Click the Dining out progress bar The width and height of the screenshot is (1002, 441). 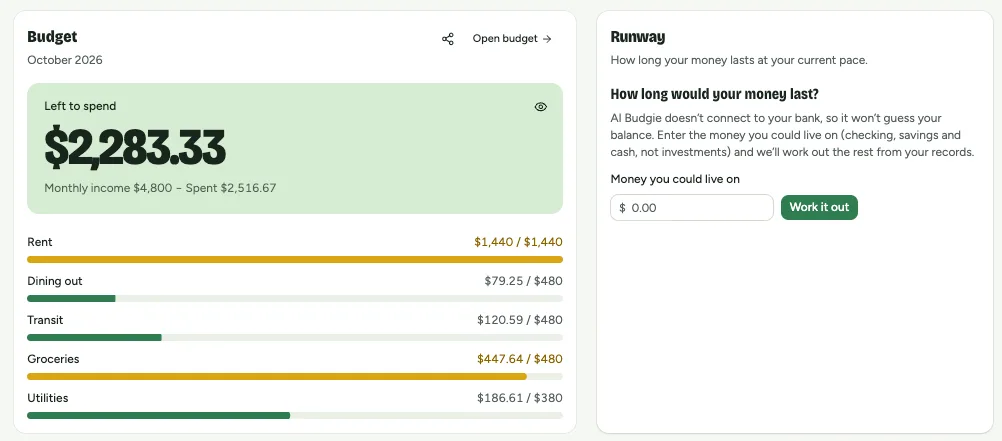pyautogui.click(x=295, y=298)
